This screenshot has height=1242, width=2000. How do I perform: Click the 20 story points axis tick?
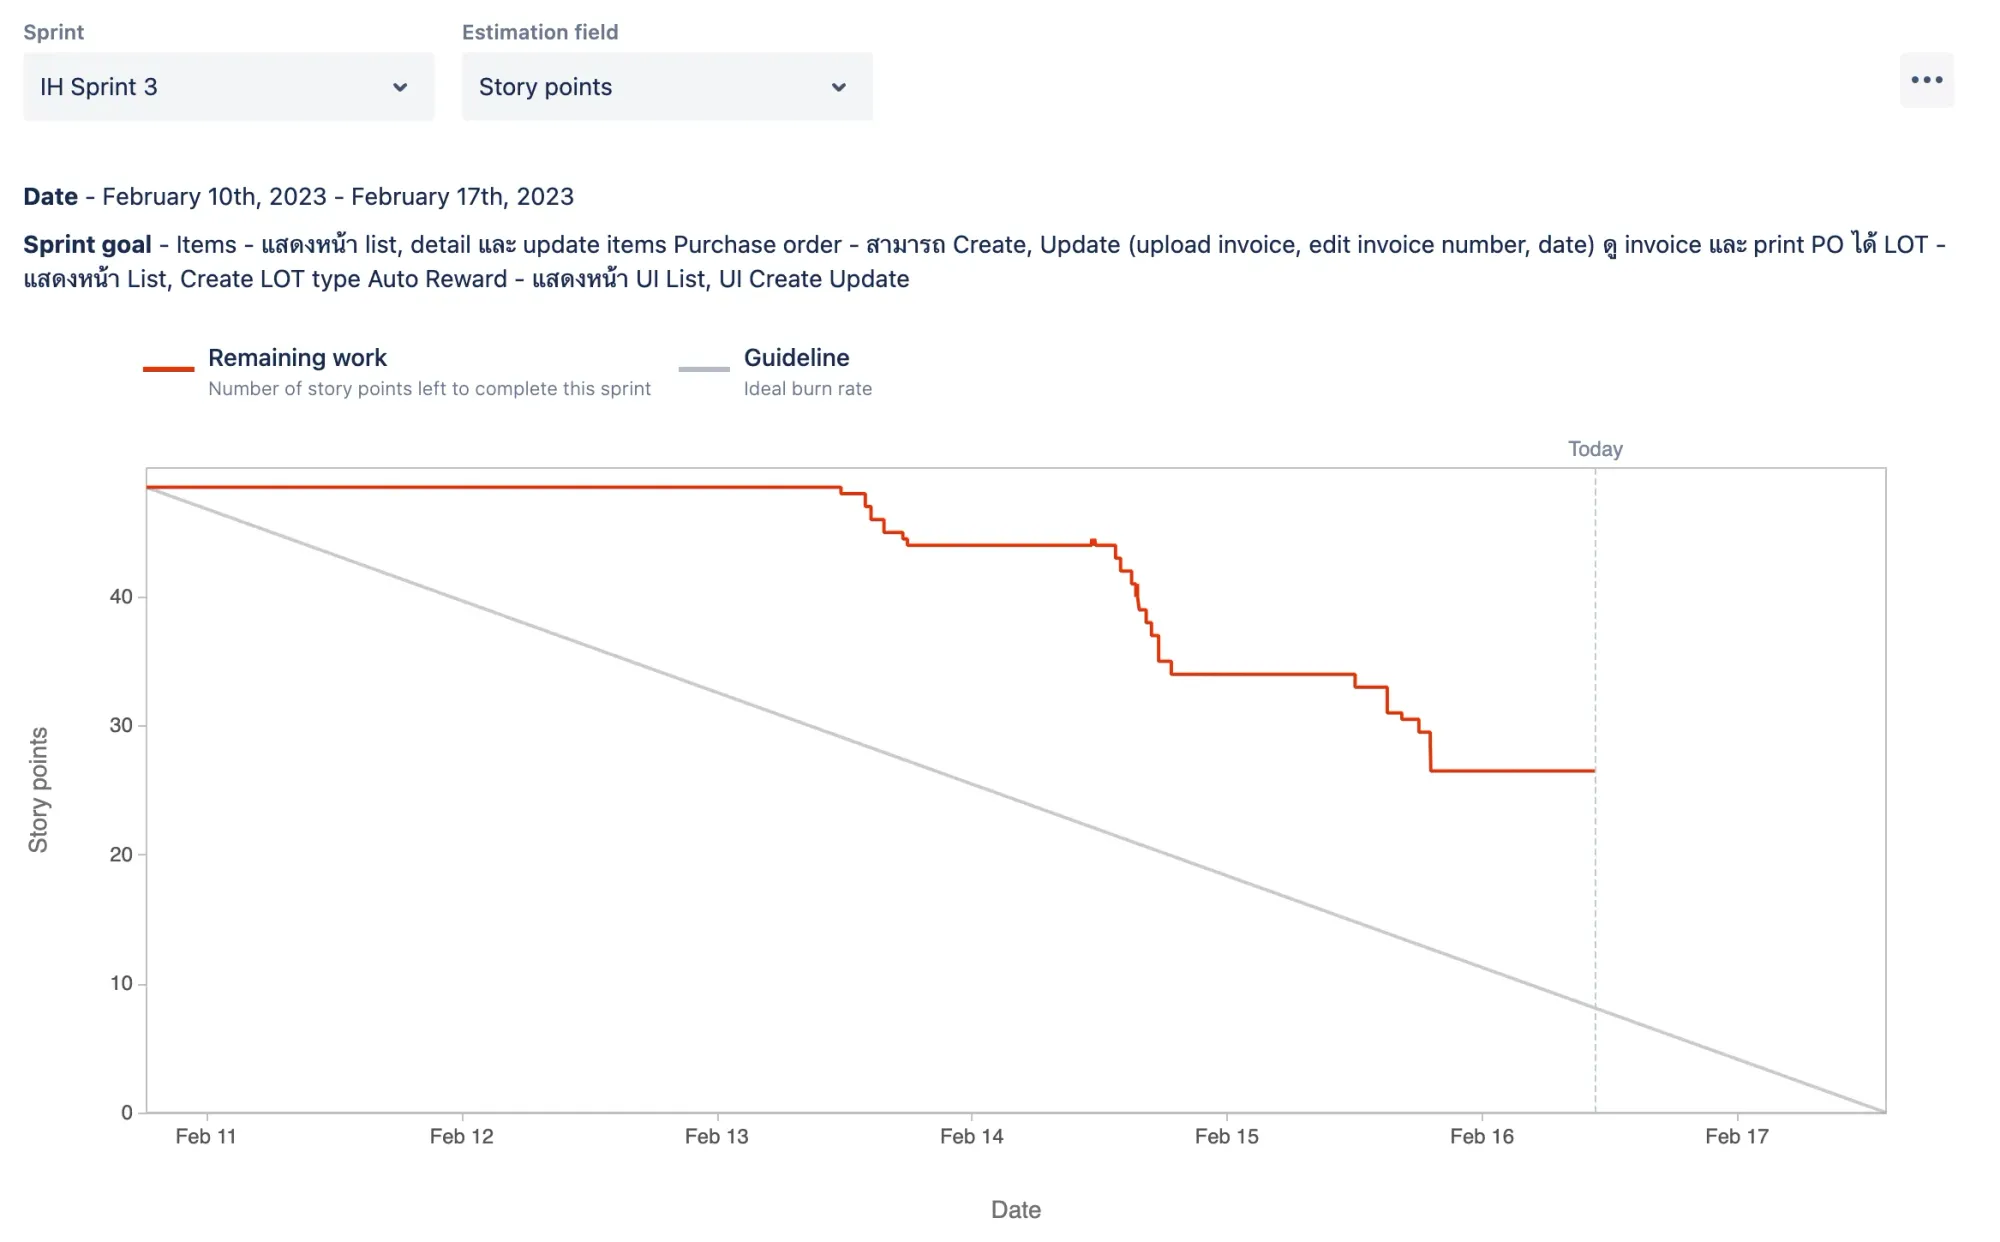121,854
